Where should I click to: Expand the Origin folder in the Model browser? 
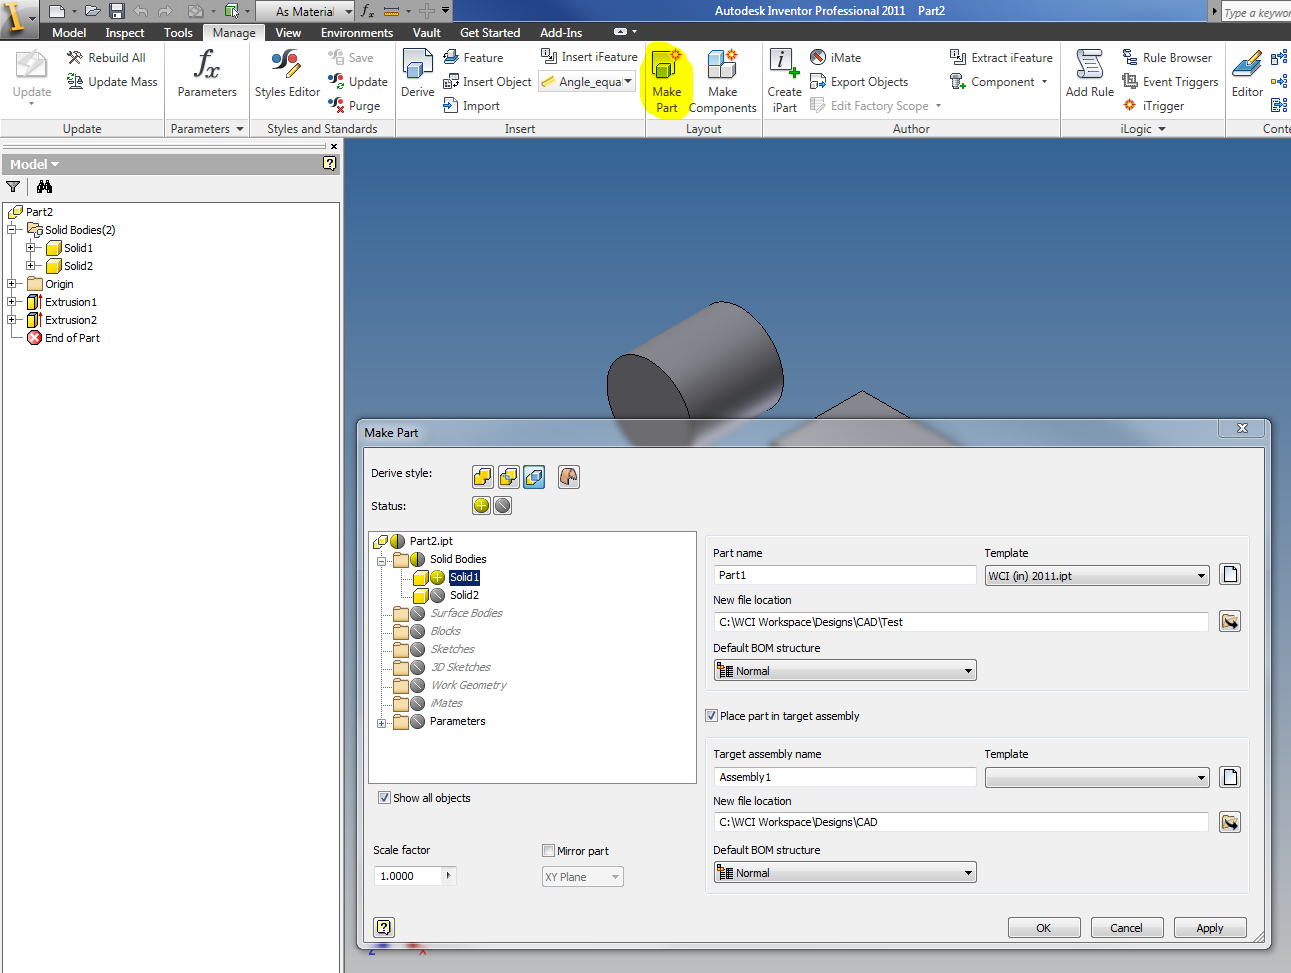coord(12,284)
